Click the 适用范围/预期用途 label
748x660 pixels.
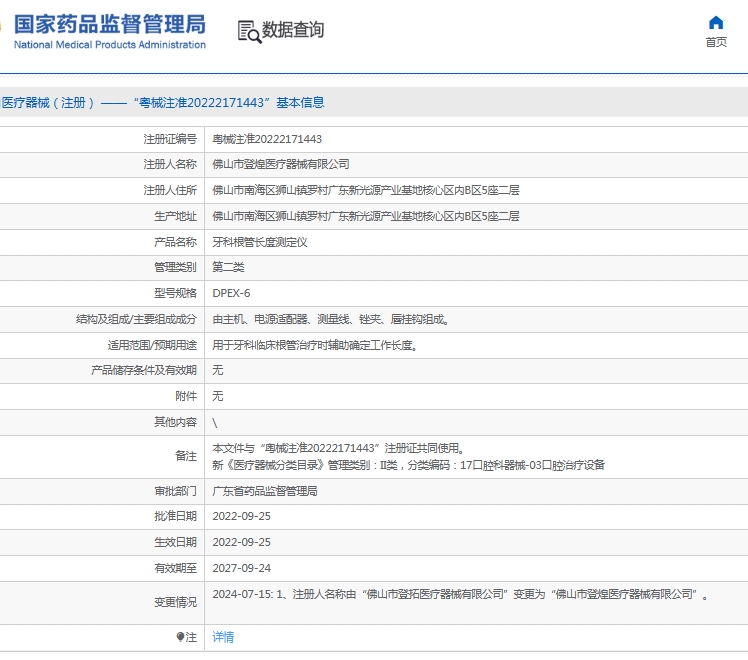152,345
